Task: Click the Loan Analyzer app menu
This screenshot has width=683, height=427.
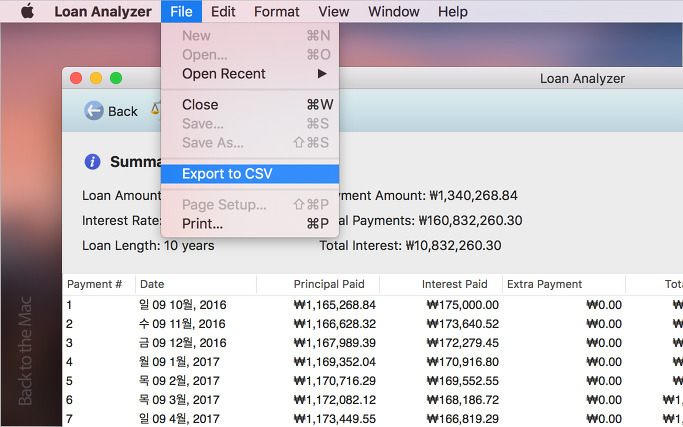Action: coord(103,11)
